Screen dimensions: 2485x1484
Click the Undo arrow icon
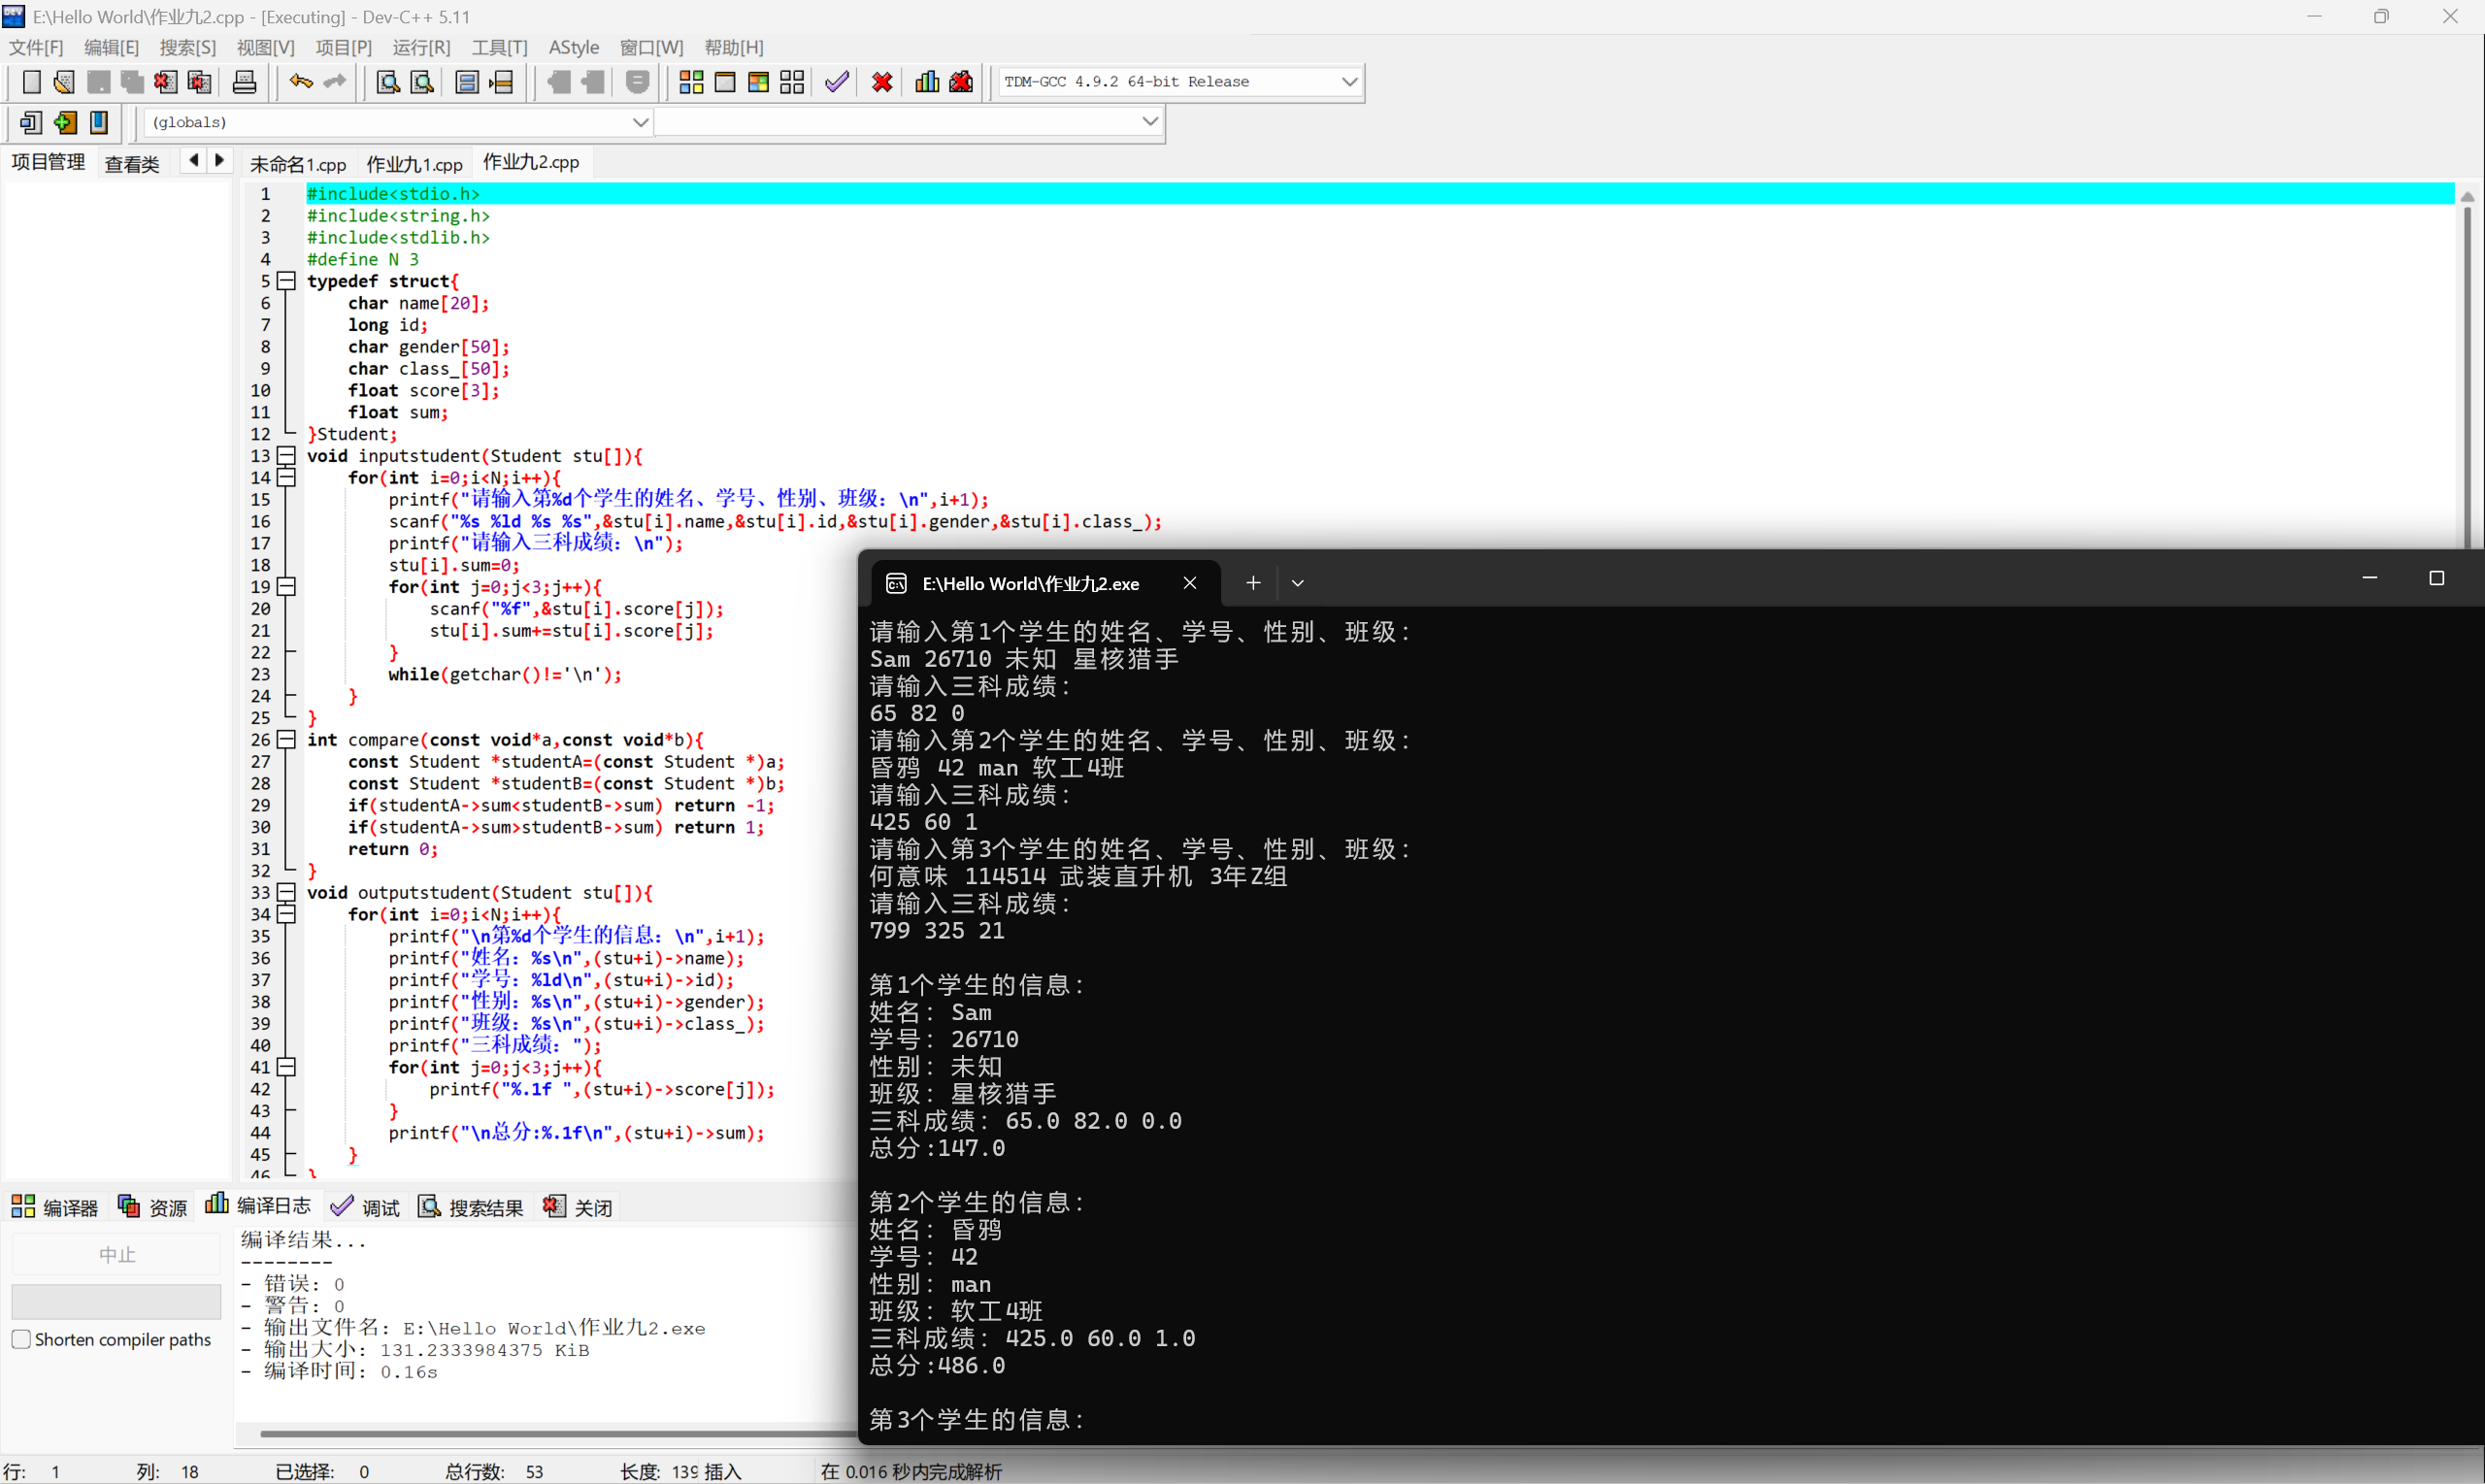point(300,82)
